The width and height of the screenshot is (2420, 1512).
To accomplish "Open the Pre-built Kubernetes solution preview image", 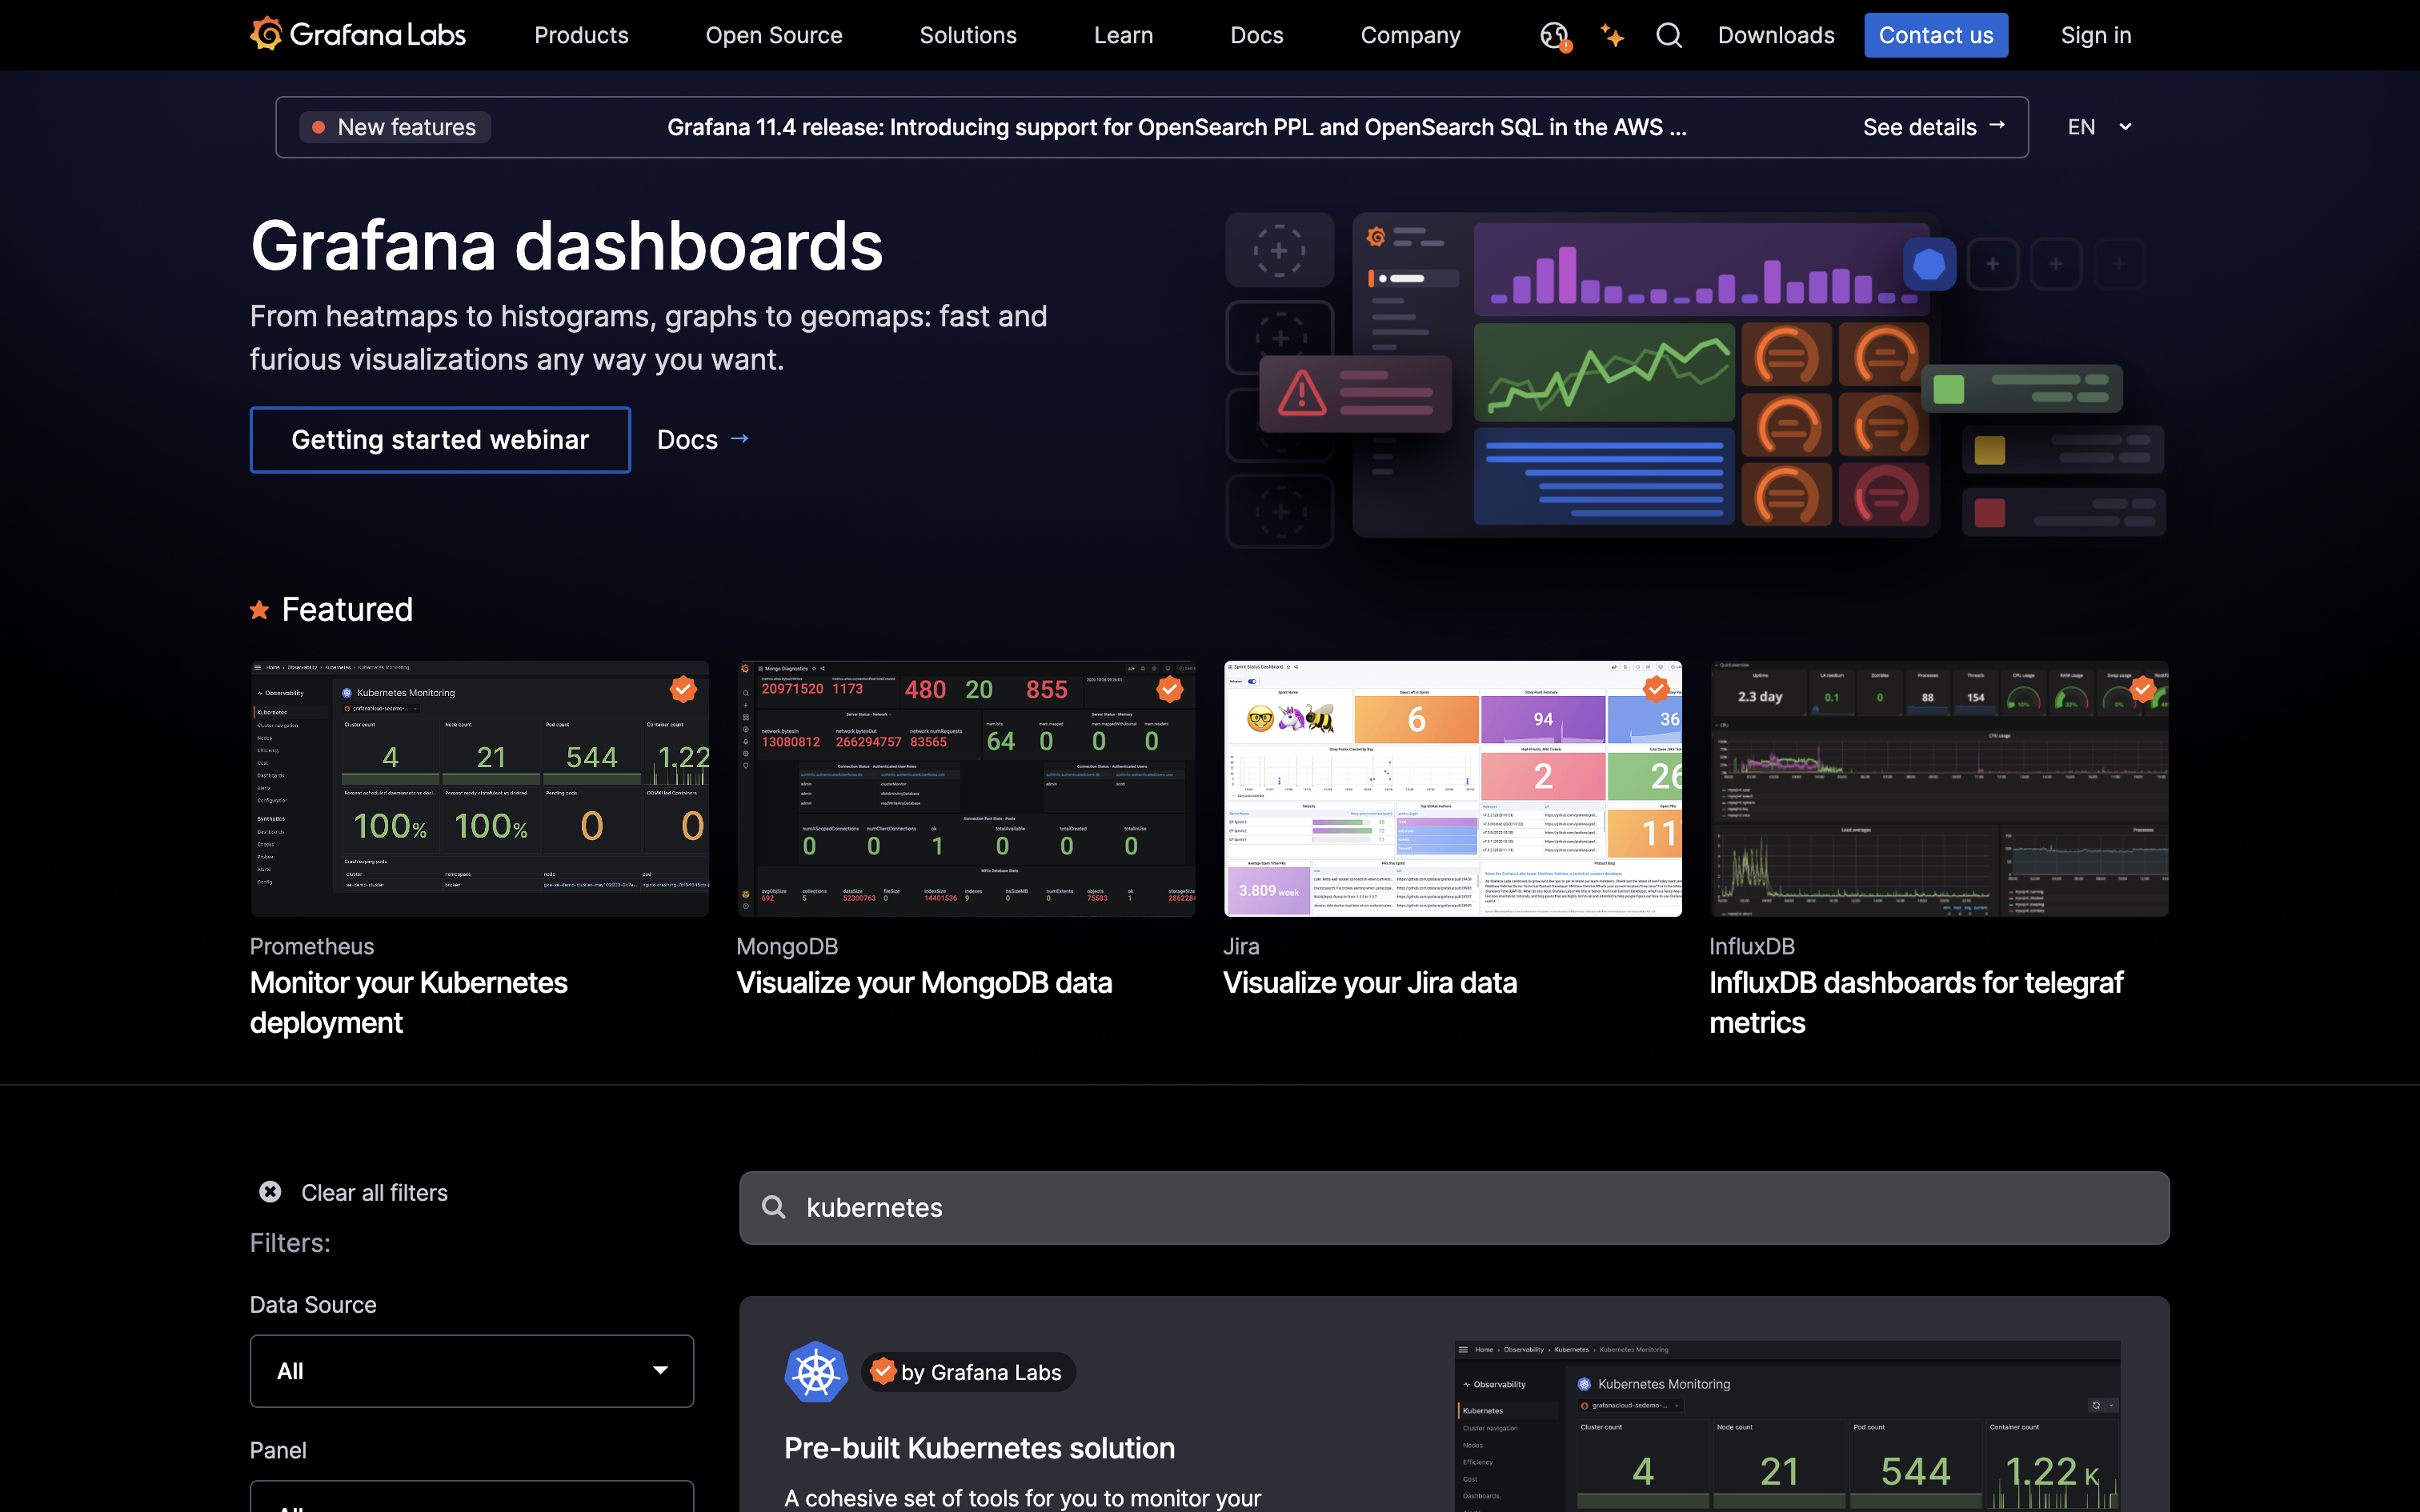I will (x=1787, y=1426).
